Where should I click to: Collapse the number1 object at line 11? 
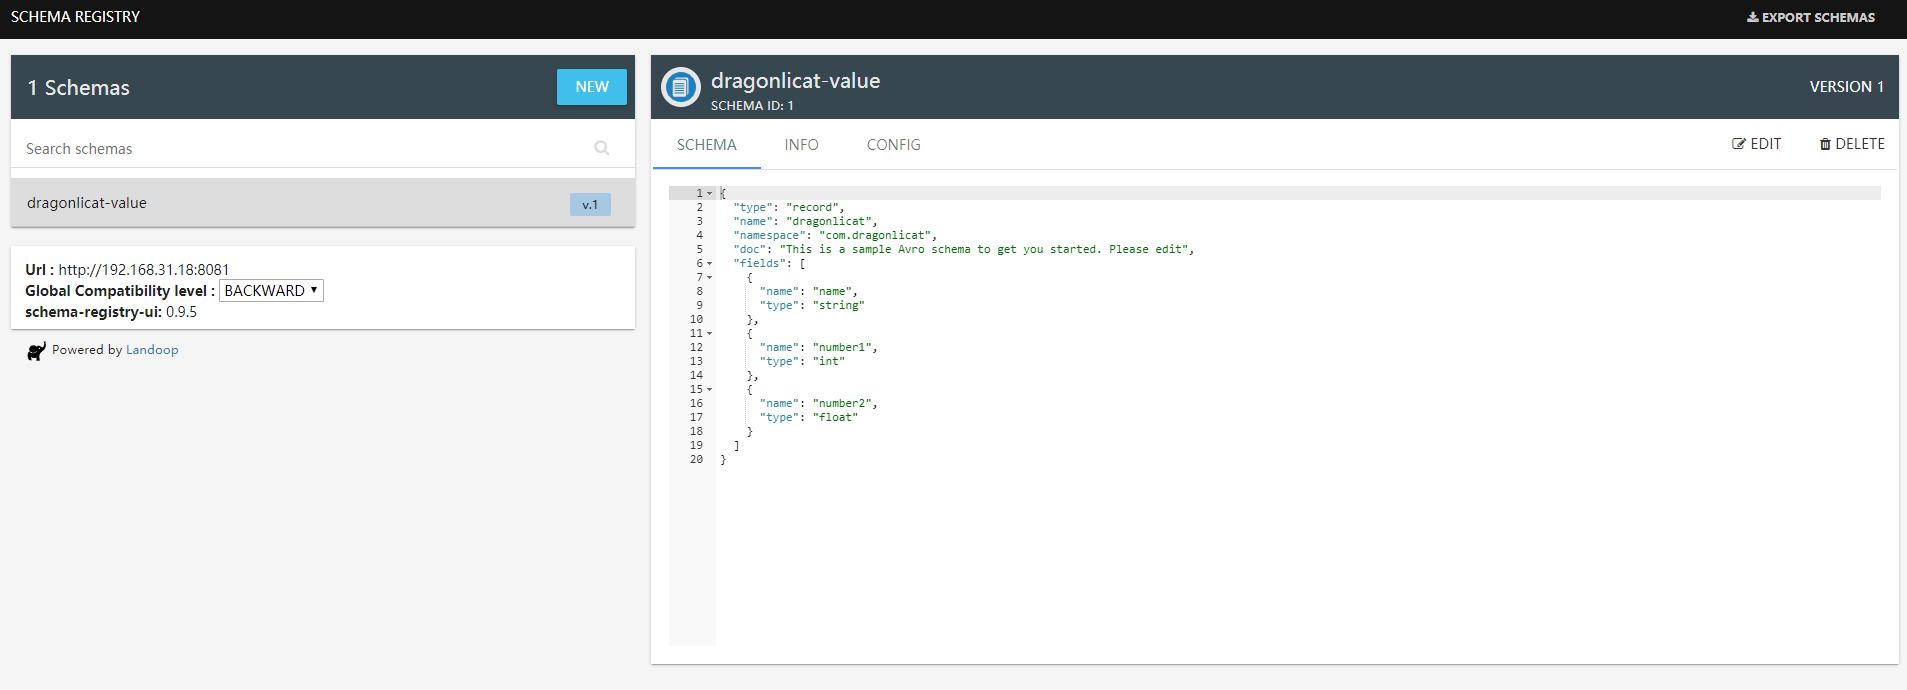pos(710,334)
